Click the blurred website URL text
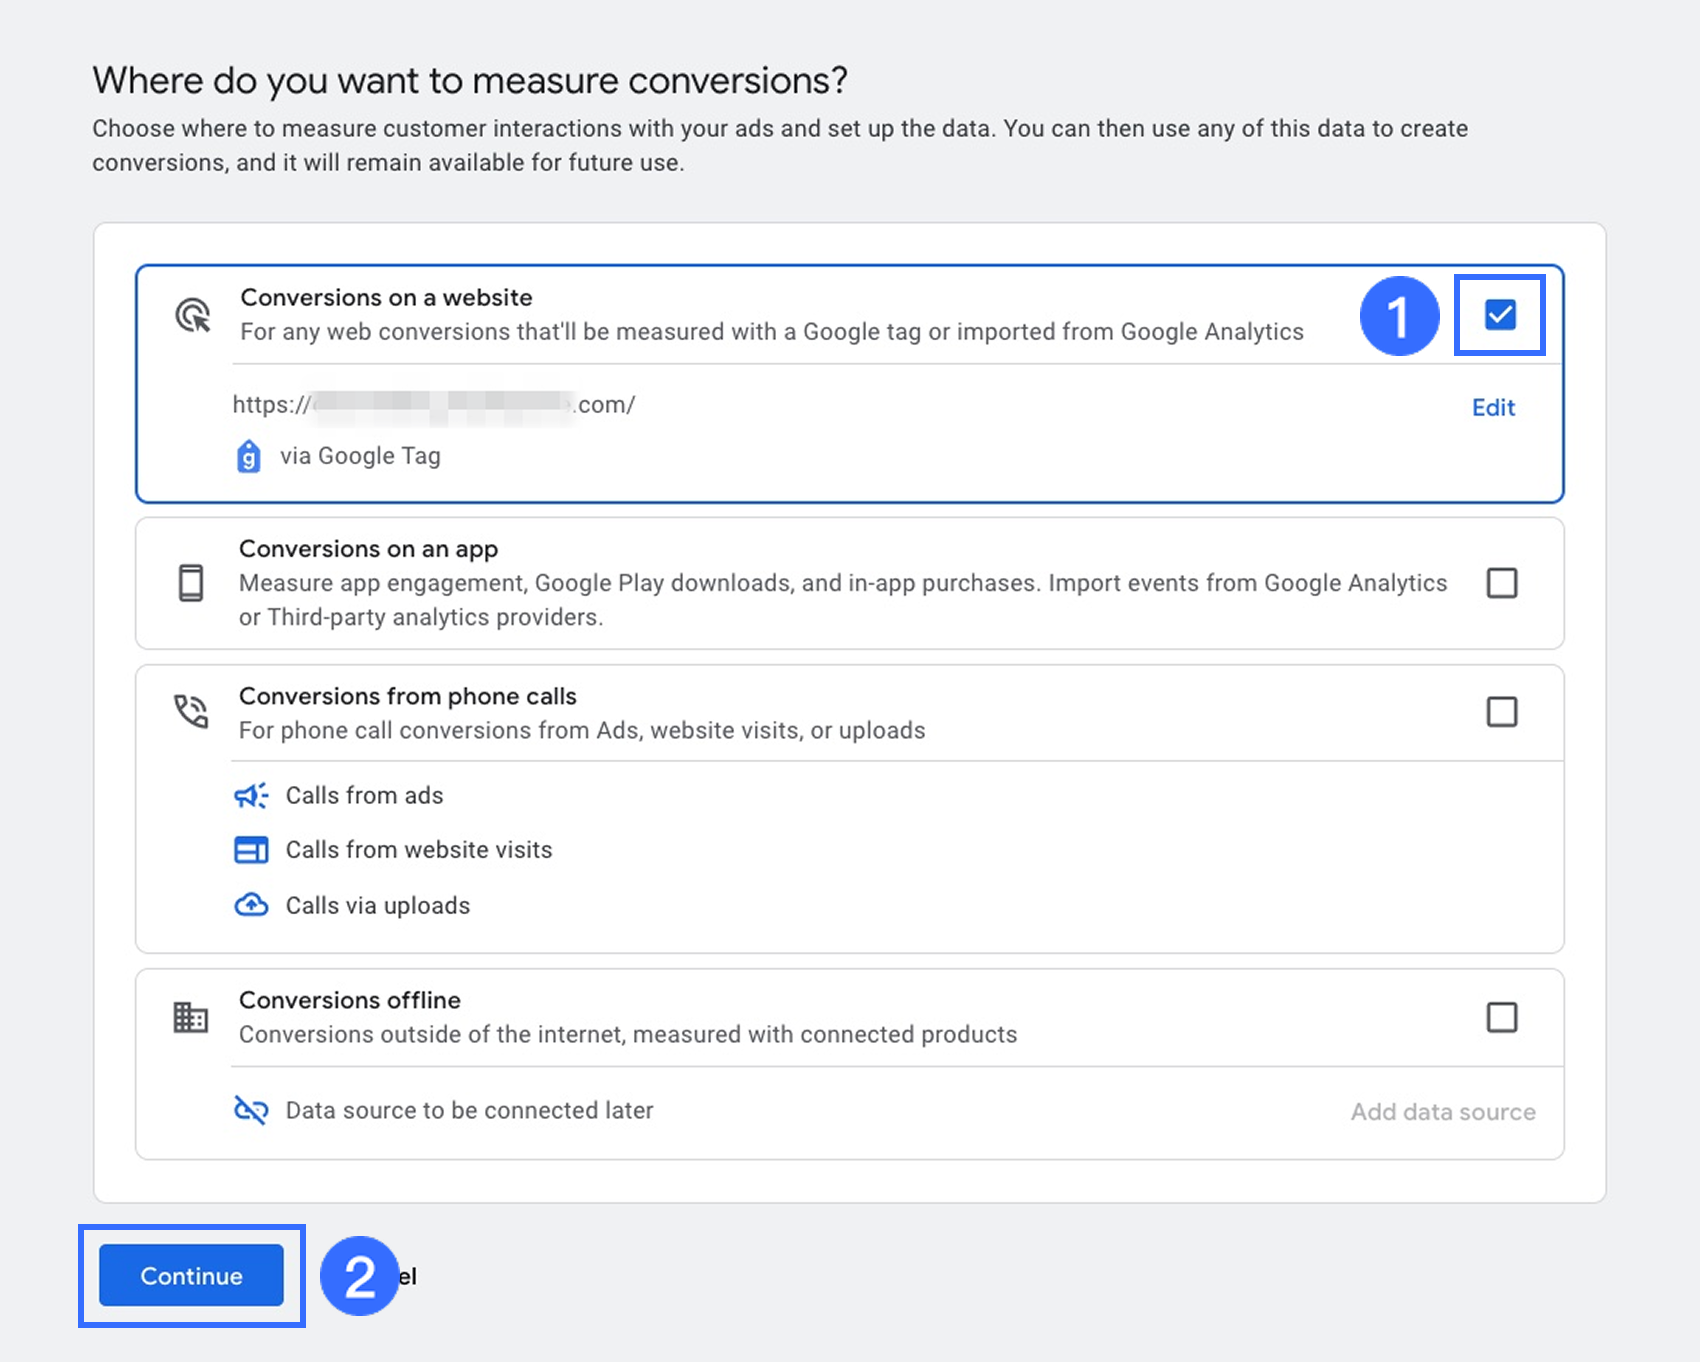The height and width of the screenshot is (1362, 1700). coord(434,405)
